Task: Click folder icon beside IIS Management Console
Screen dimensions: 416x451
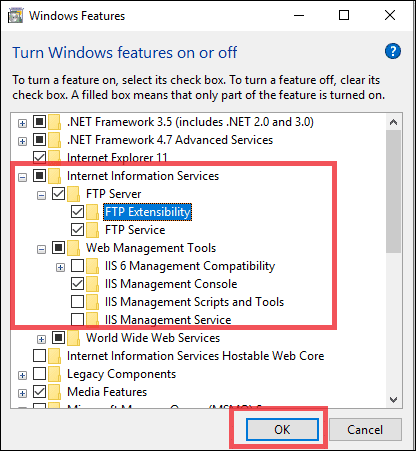Action: (x=93, y=284)
